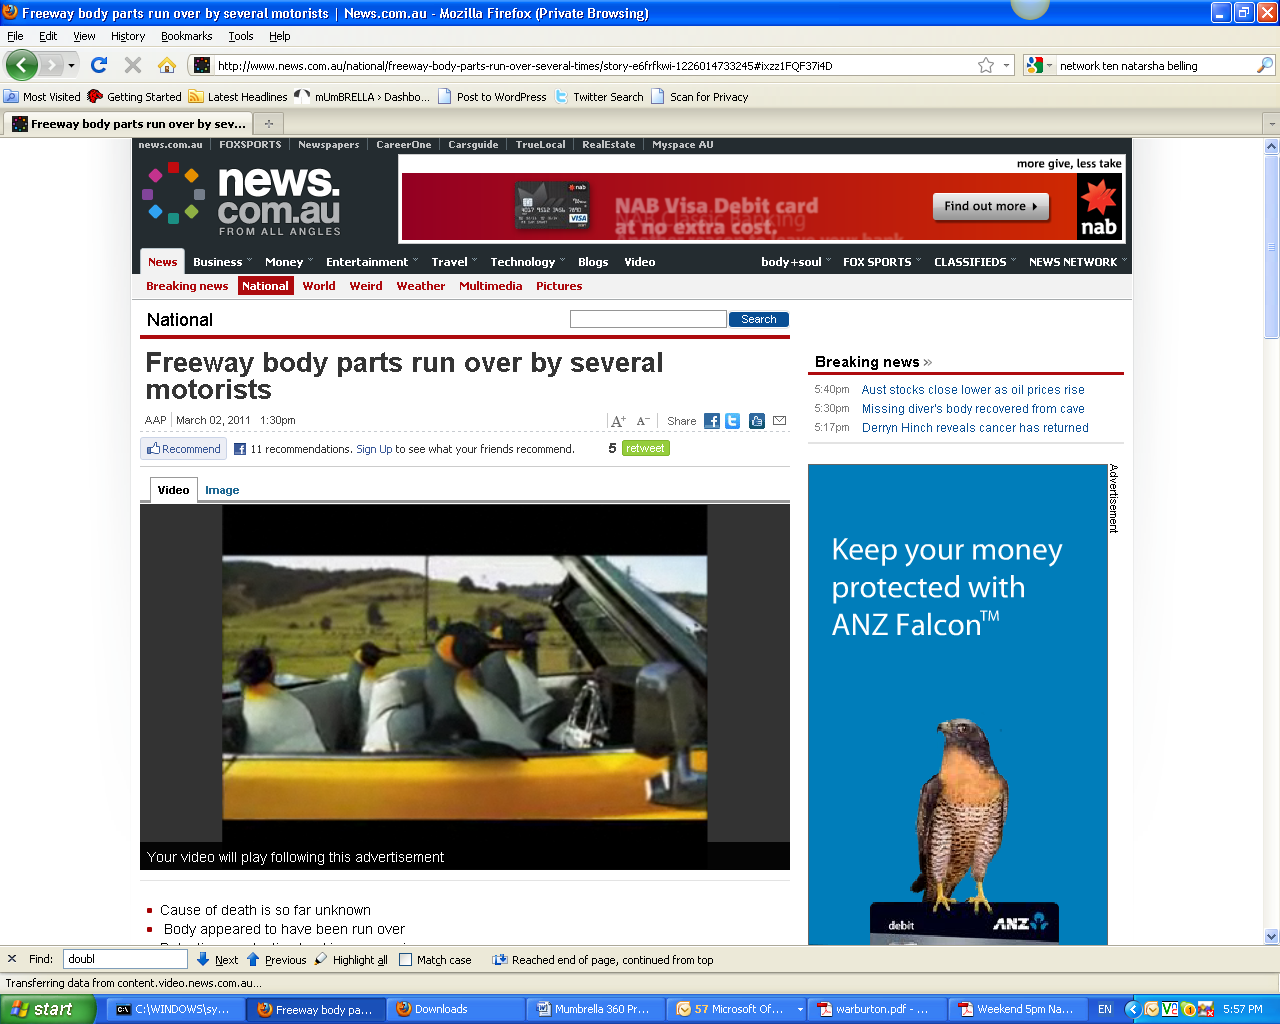Open 'Missing diver's body recovered from cave' link
Viewport: 1280px width, 1024px height.
[x=973, y=409]
